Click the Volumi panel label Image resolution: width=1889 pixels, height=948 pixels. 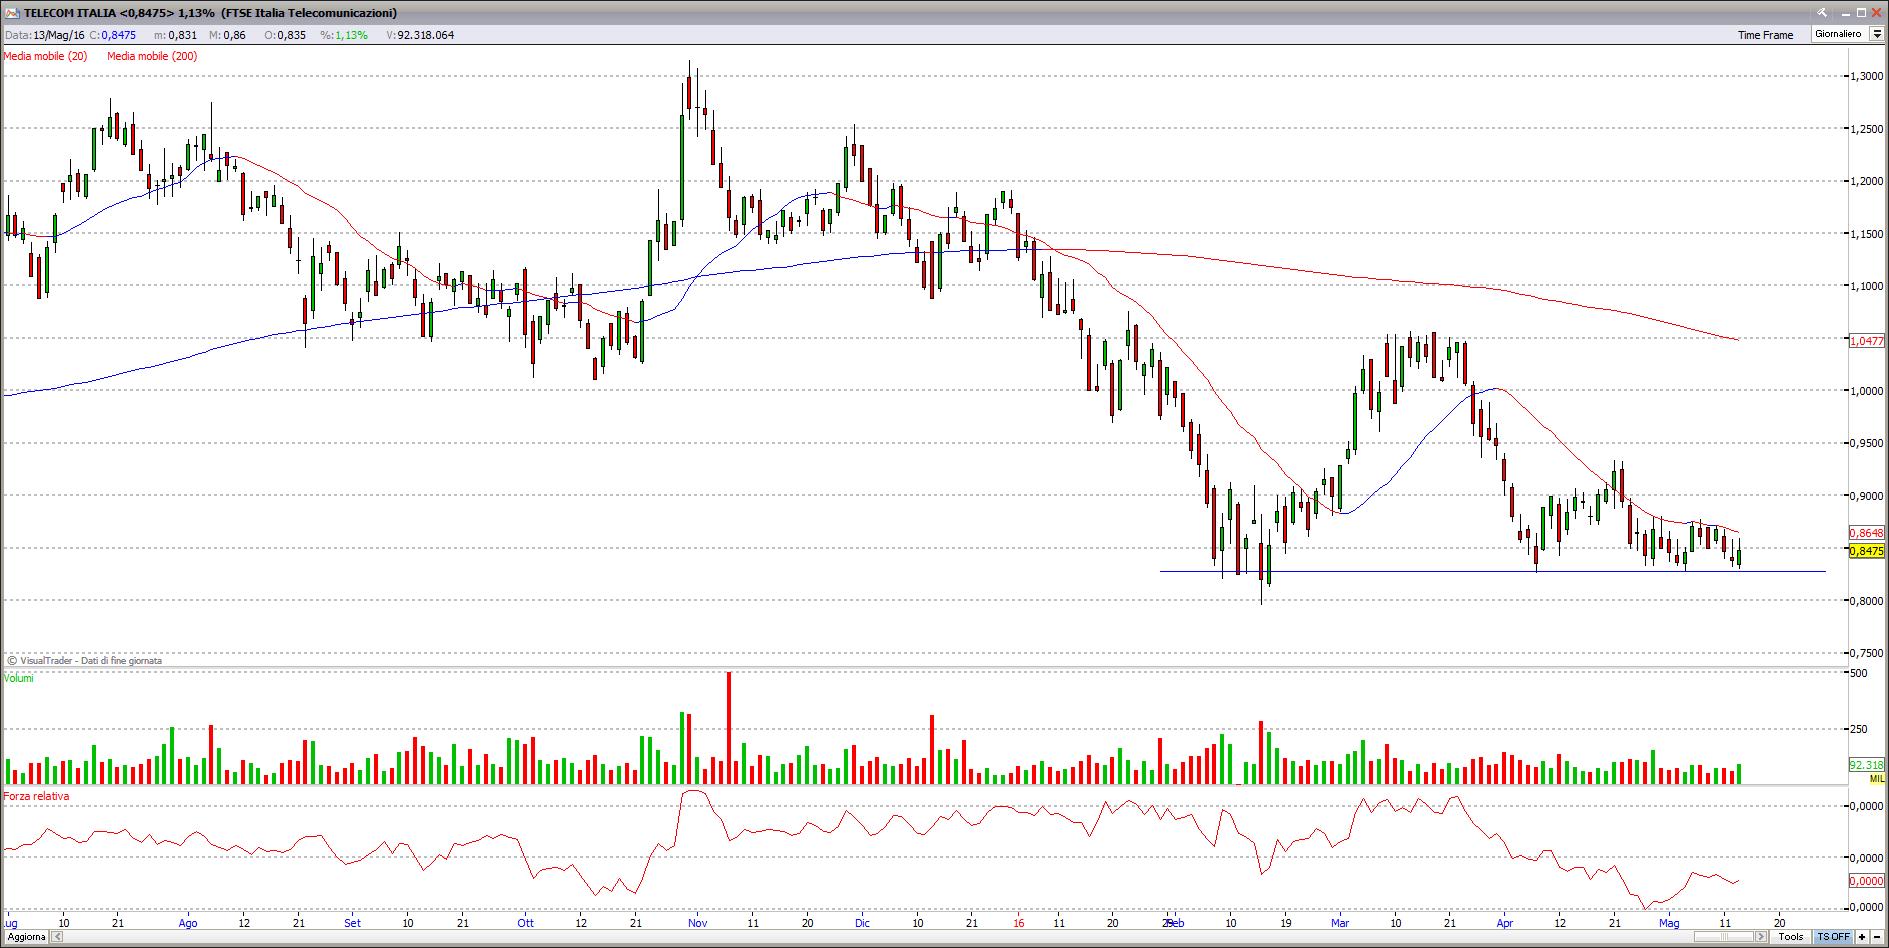[18, 678]
